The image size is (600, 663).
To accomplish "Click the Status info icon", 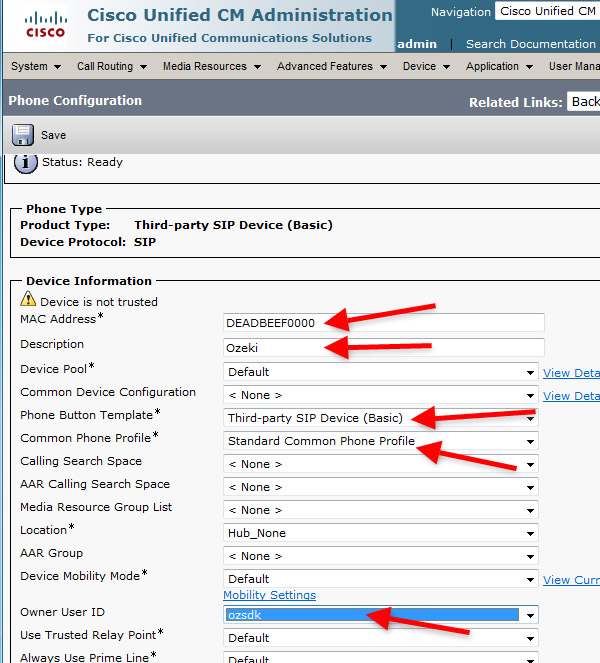I will pos(25,163).
